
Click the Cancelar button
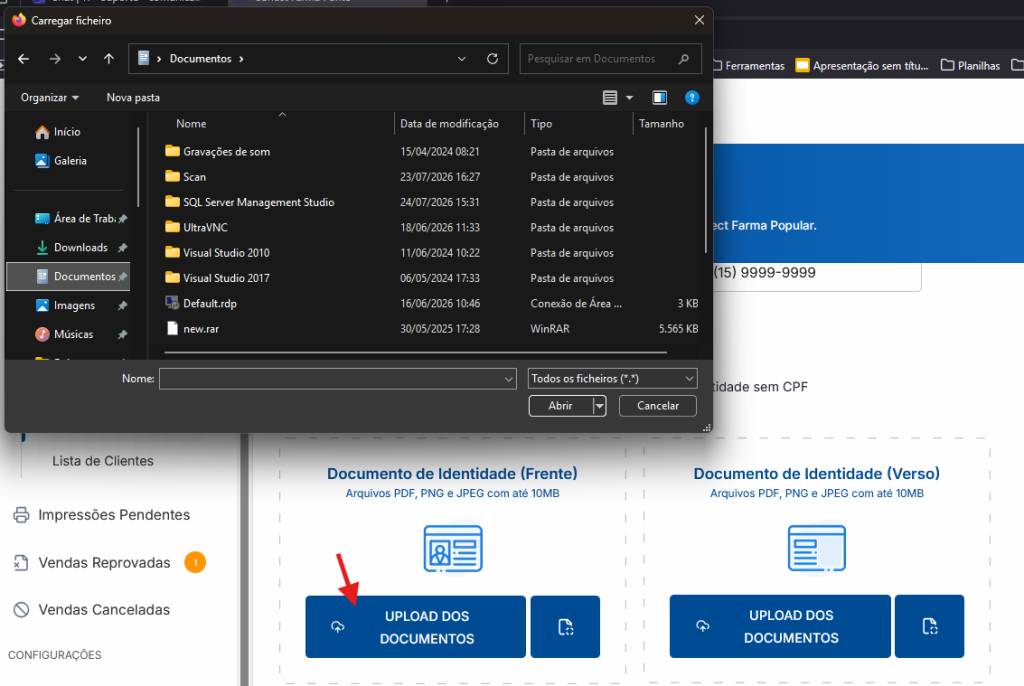[x=658, y=406]
